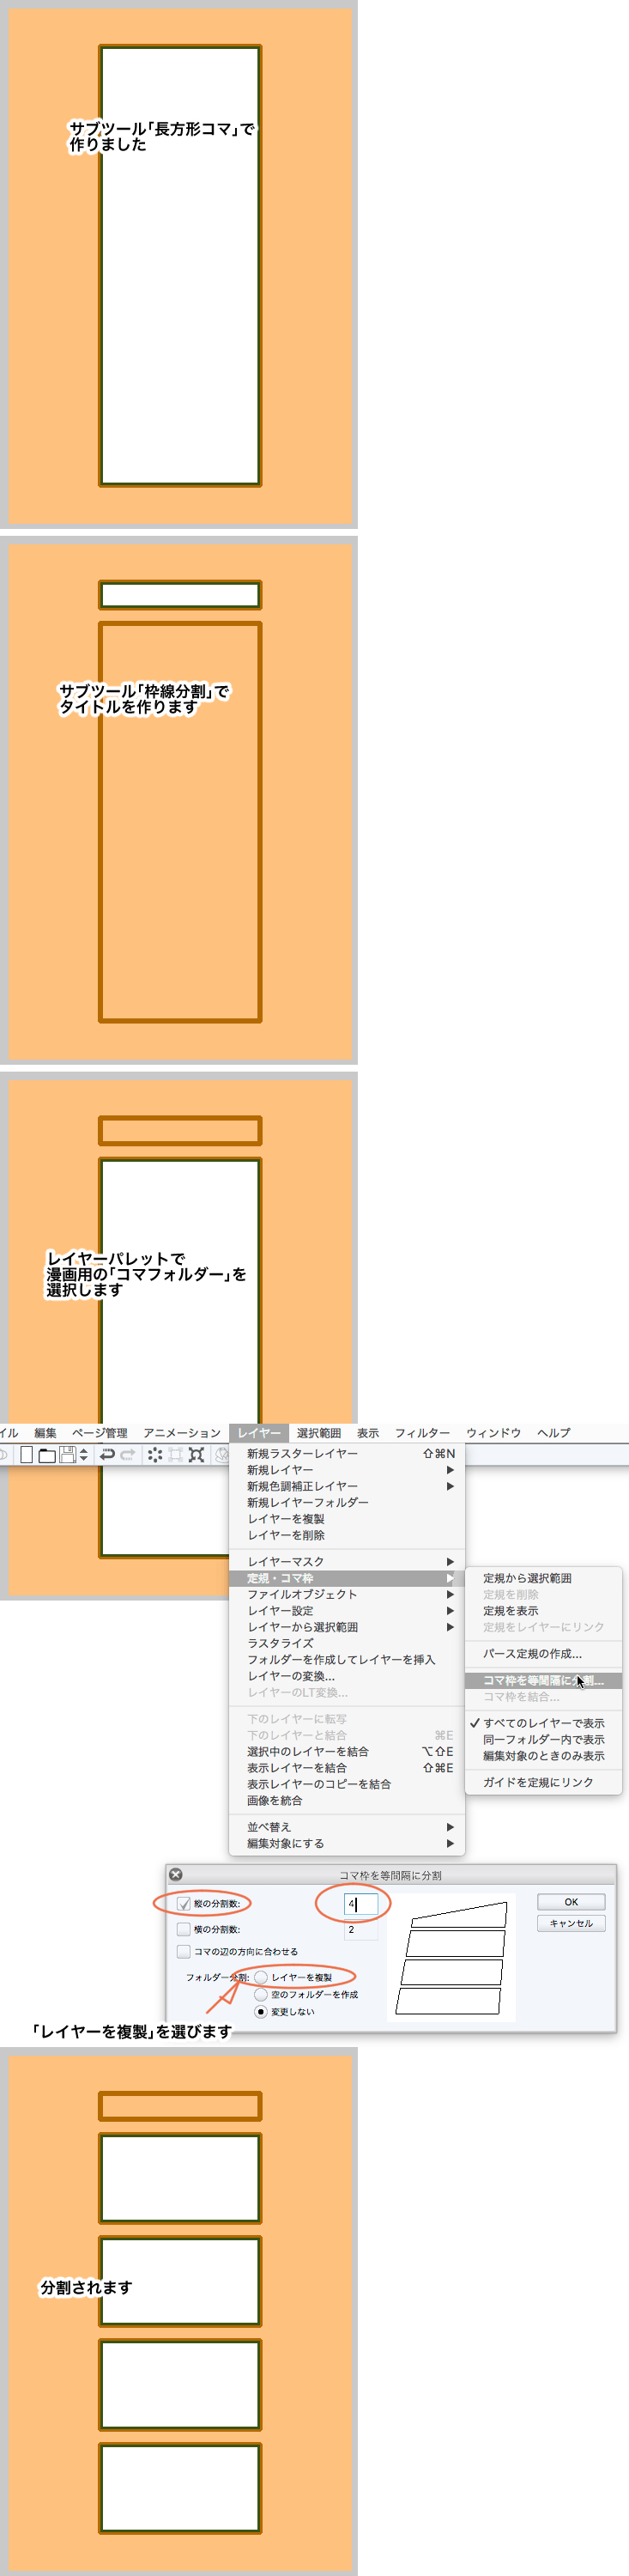Select the 変更しない radio button
This screenshot has height=2576, width=629.
[x=261, y=2011]
